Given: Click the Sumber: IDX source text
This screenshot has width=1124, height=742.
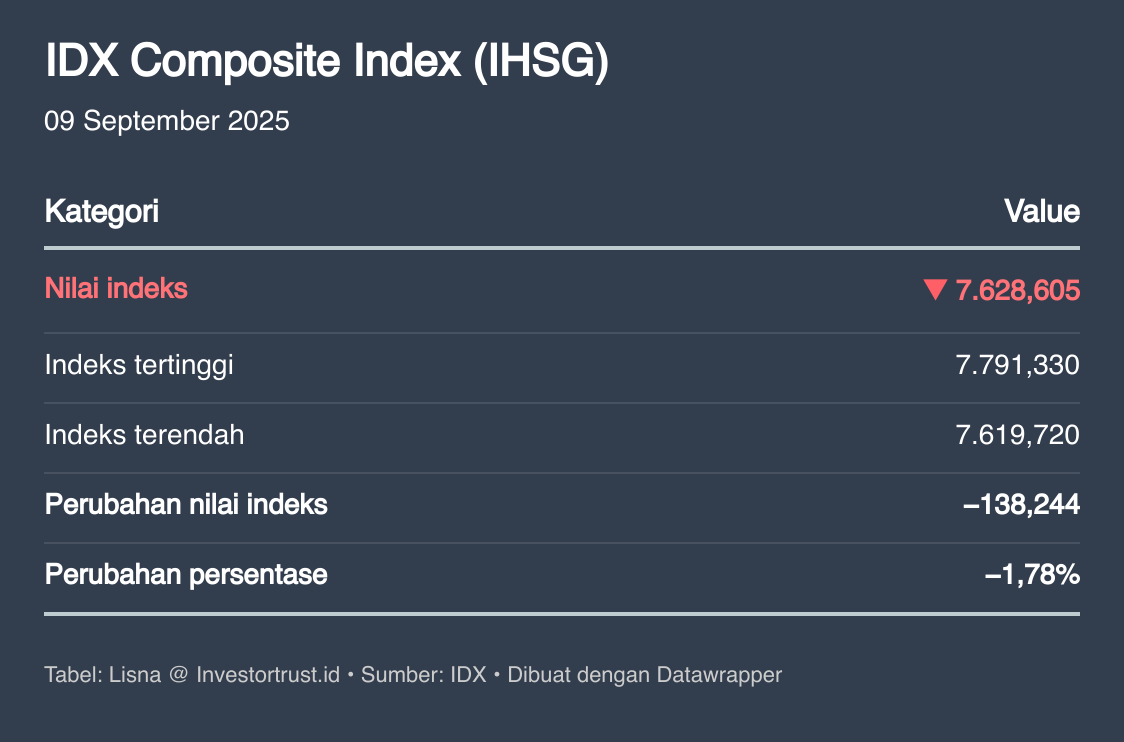Looking at the screenshot, I should coord(424,675).
